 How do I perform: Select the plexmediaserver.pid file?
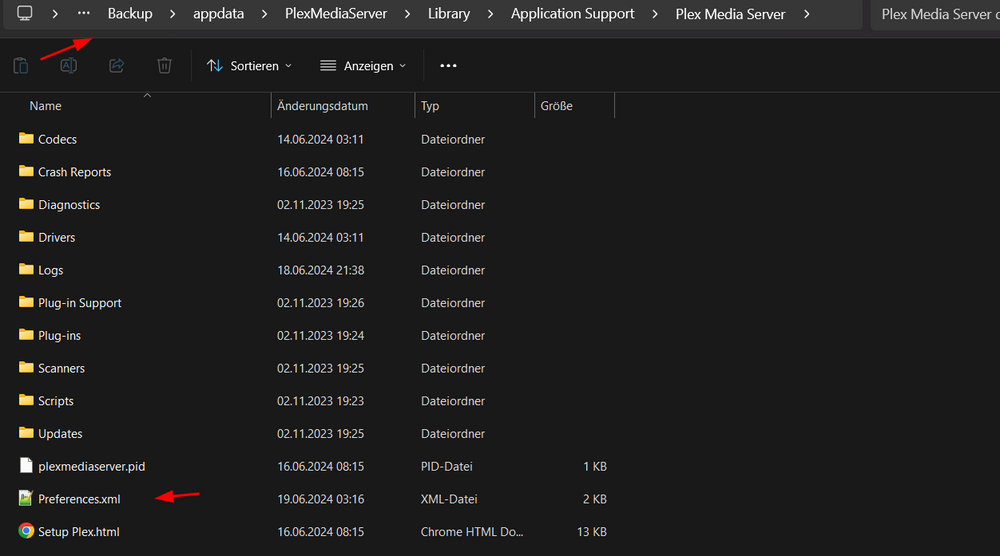click(x=91, y=466)
